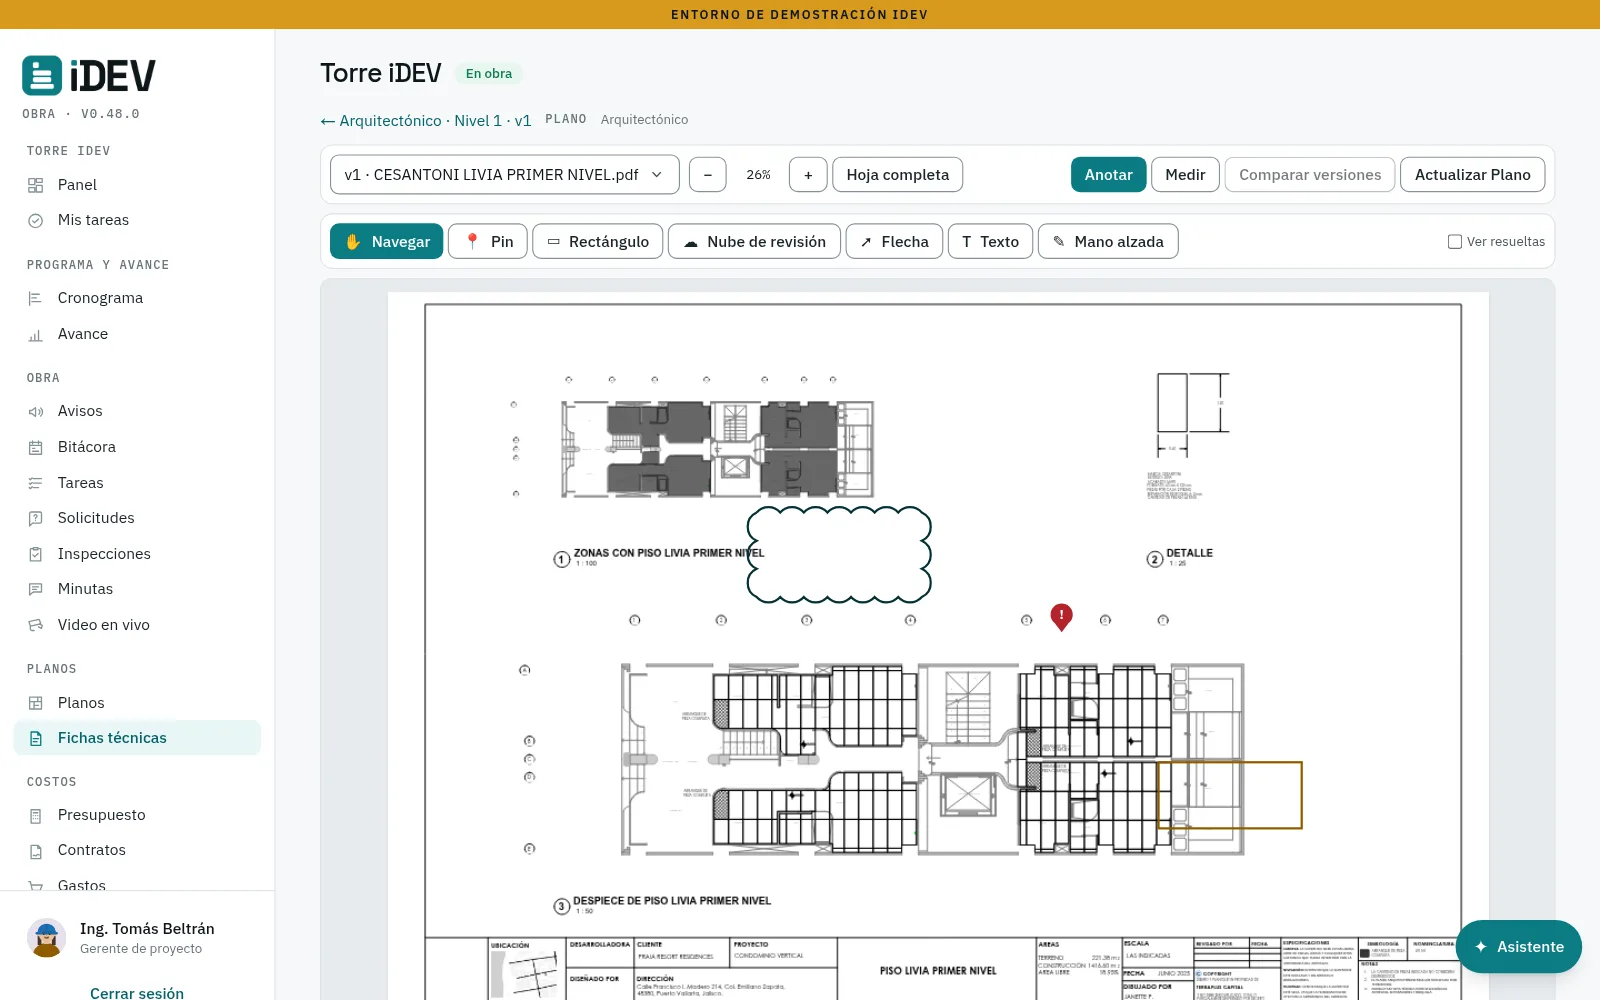Open Fichas técnicas in sidebar

click(137, 738)
